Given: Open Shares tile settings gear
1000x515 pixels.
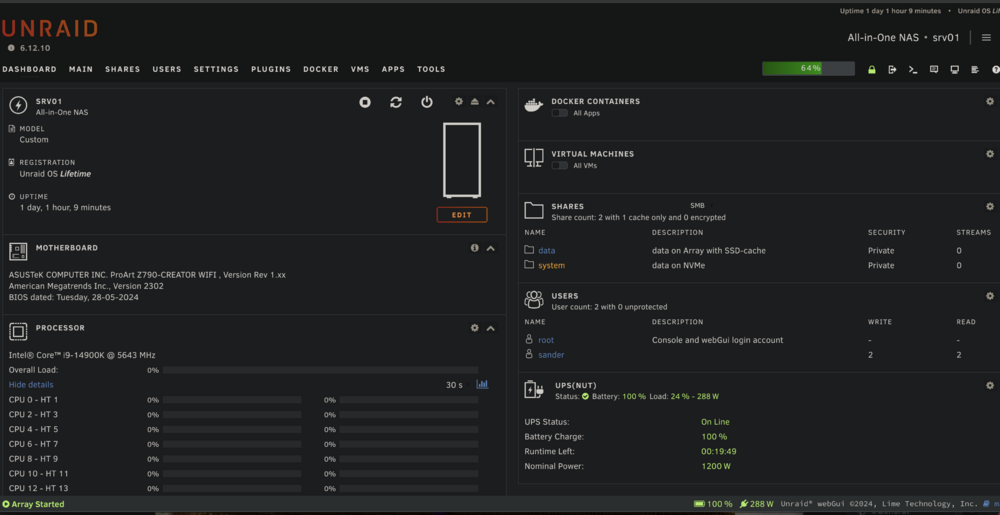Looking at the screenshot, I should (x=990, y=207).
